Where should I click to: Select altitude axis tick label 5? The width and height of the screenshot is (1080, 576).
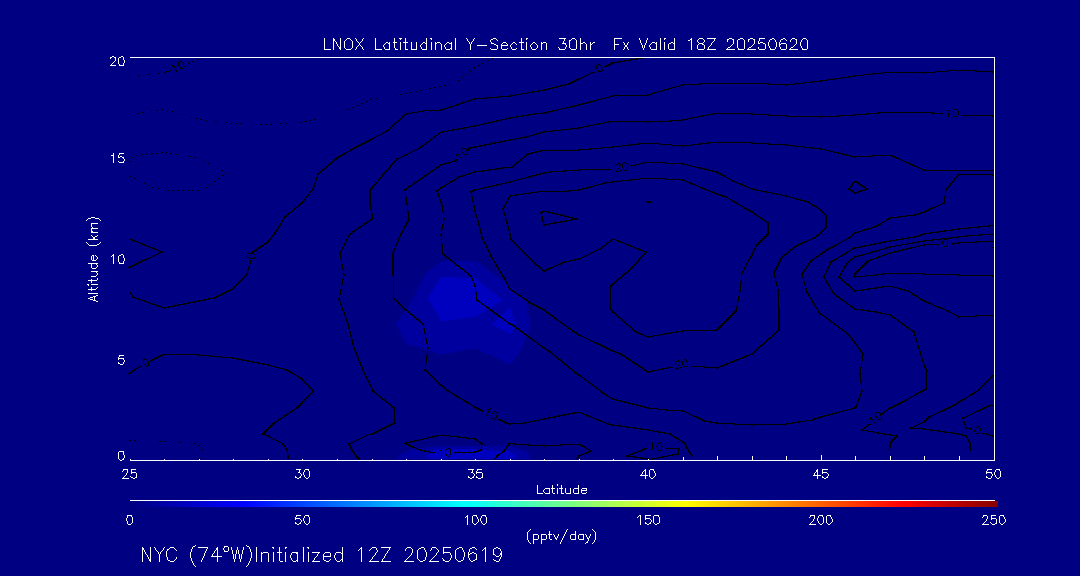(121, 360)
